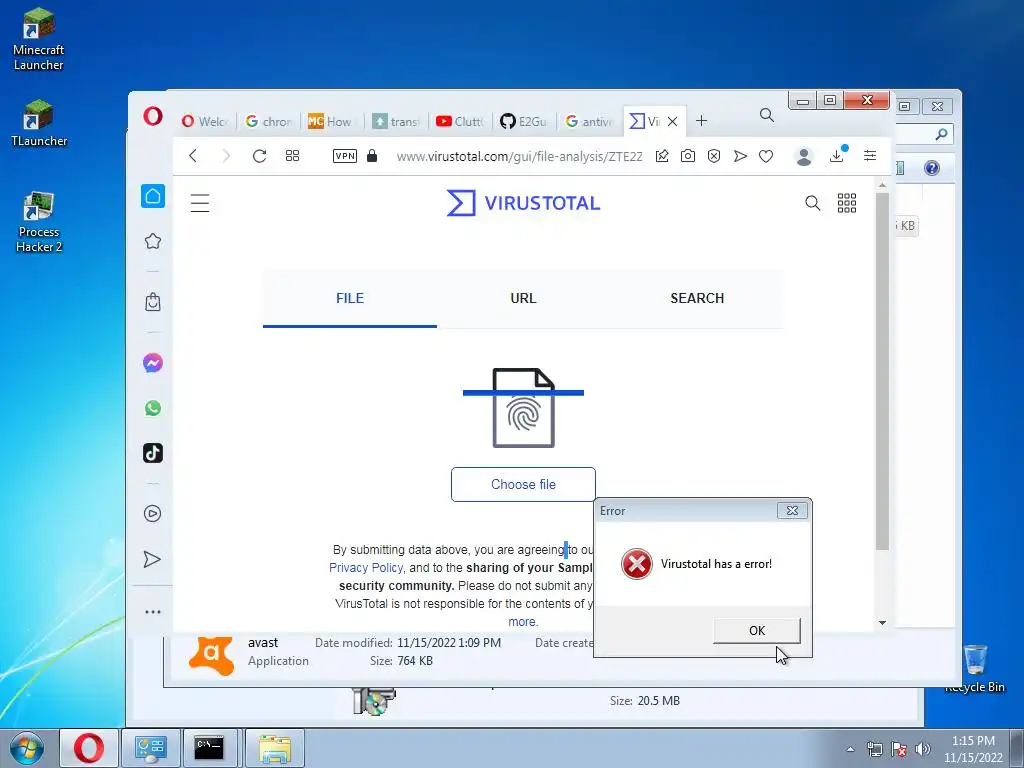Open a new tab with plus button
The width and height of the screenshot is (1024, 768).
701,121
